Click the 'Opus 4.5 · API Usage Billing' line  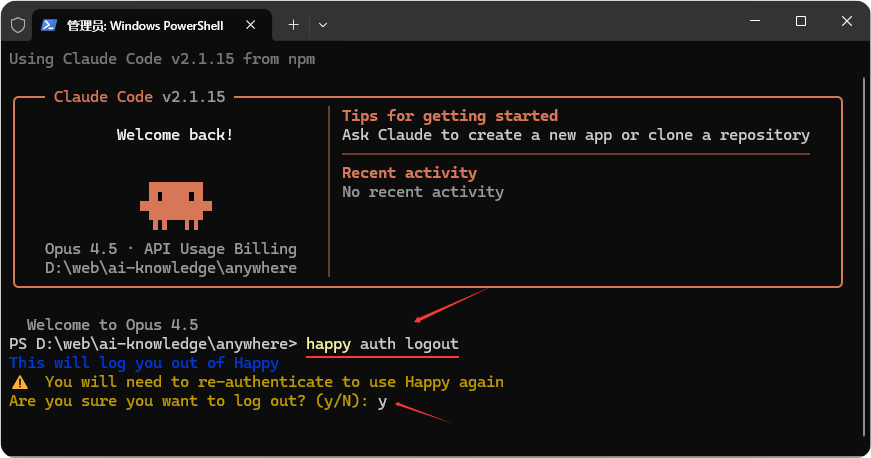click(170, 249)
